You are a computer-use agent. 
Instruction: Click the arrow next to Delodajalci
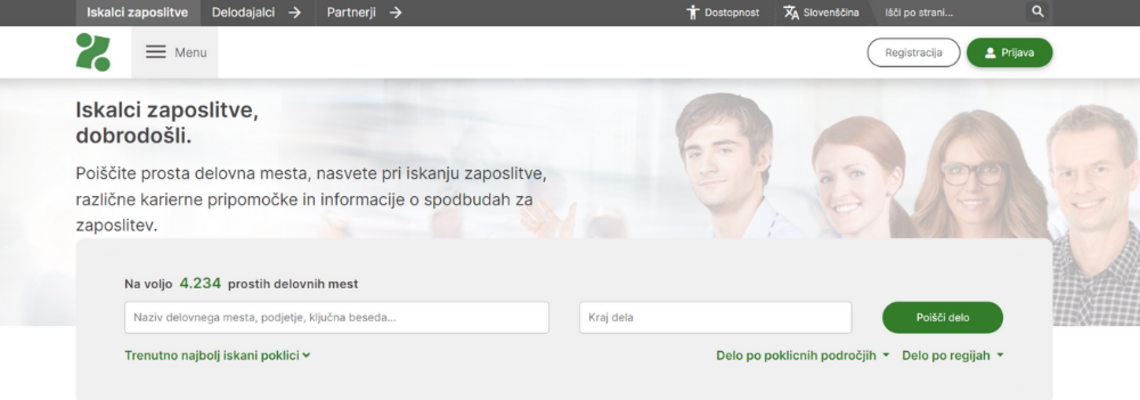coord(294,12)
